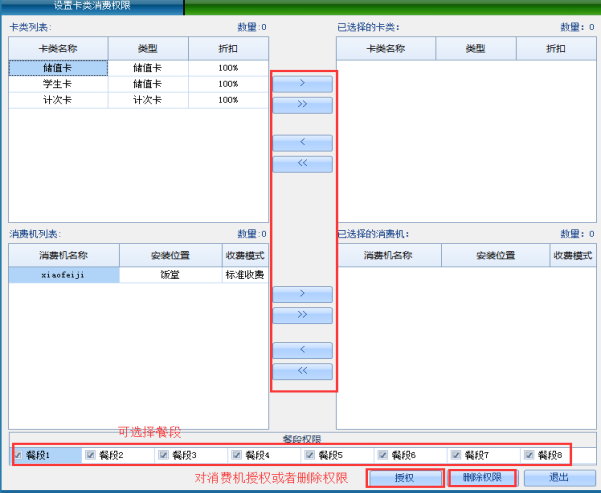Toggle the 餐段4 checkbox
Screen dimensions: 601x493
[x=236, y=455]
